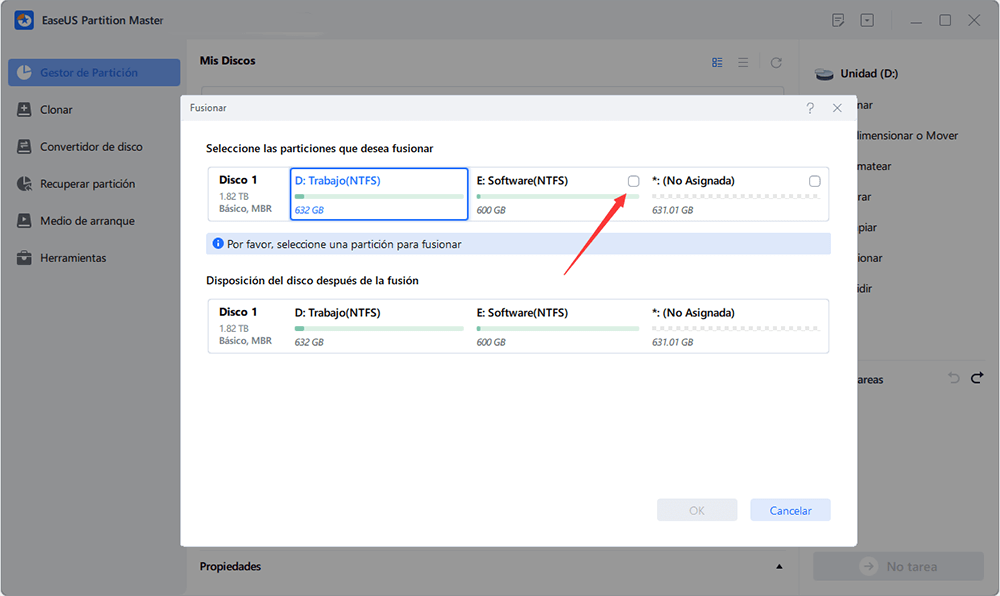
Task: Click the No tarea button
Action: click(x=899, y=566)
